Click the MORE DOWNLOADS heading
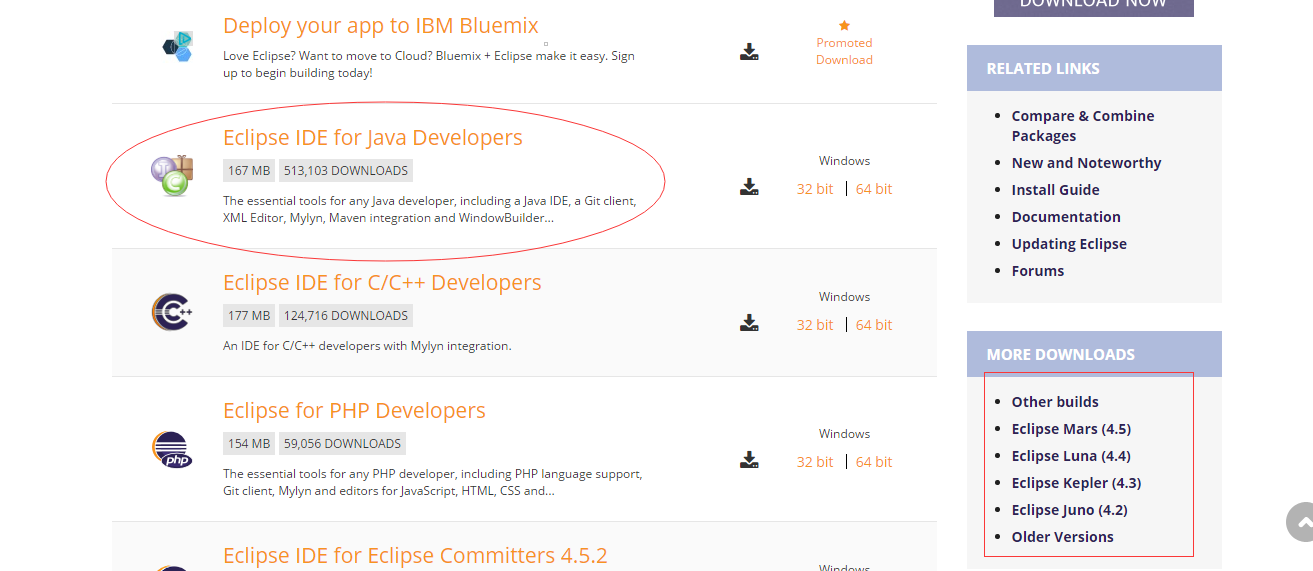The height and width of the screenshot is (571, 1313). click(x=1061, y=355)
